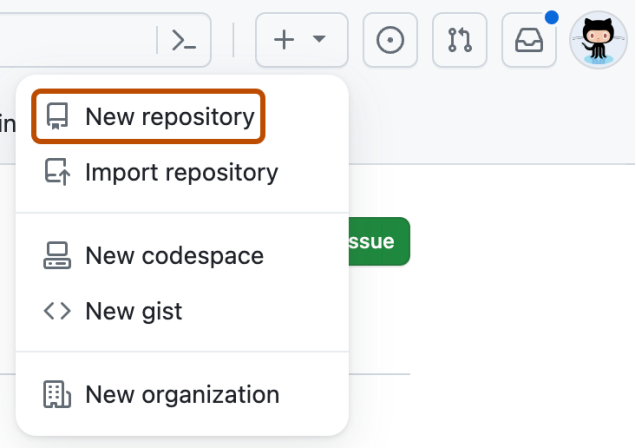Open the notifications inbox icon
Viewport: 636px width, 448px height.
point(528,40)
